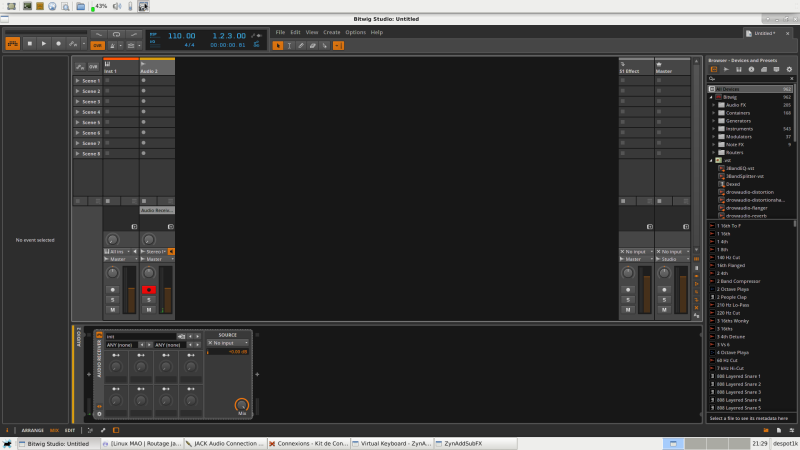
Task: Open Audio Receiver source 'No input' dropdown
Action: click(228, 343)
